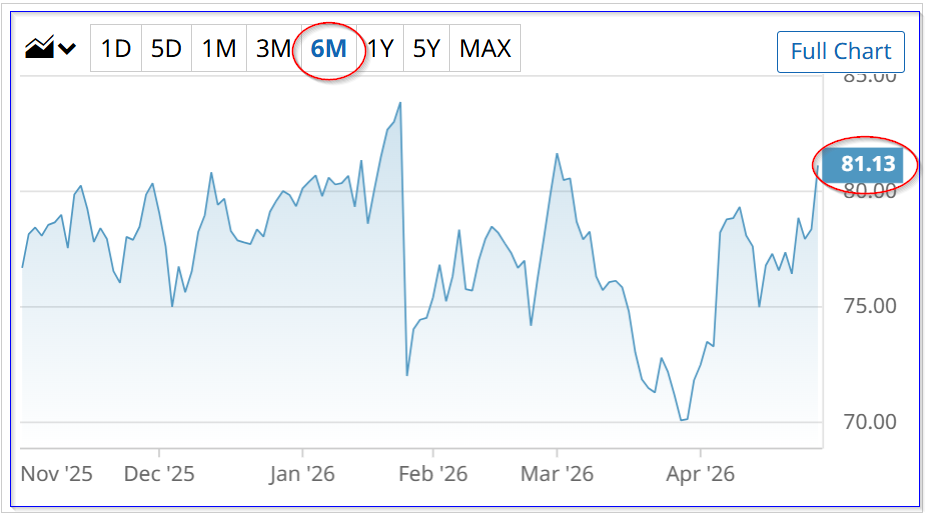
Task: Expand the chart style dropdown chevron
Action: (67, 48)
